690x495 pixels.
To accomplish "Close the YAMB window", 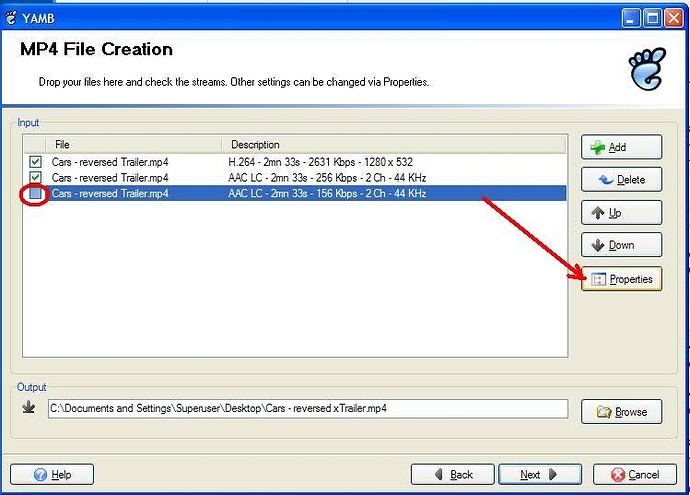I will coord(674,18).
